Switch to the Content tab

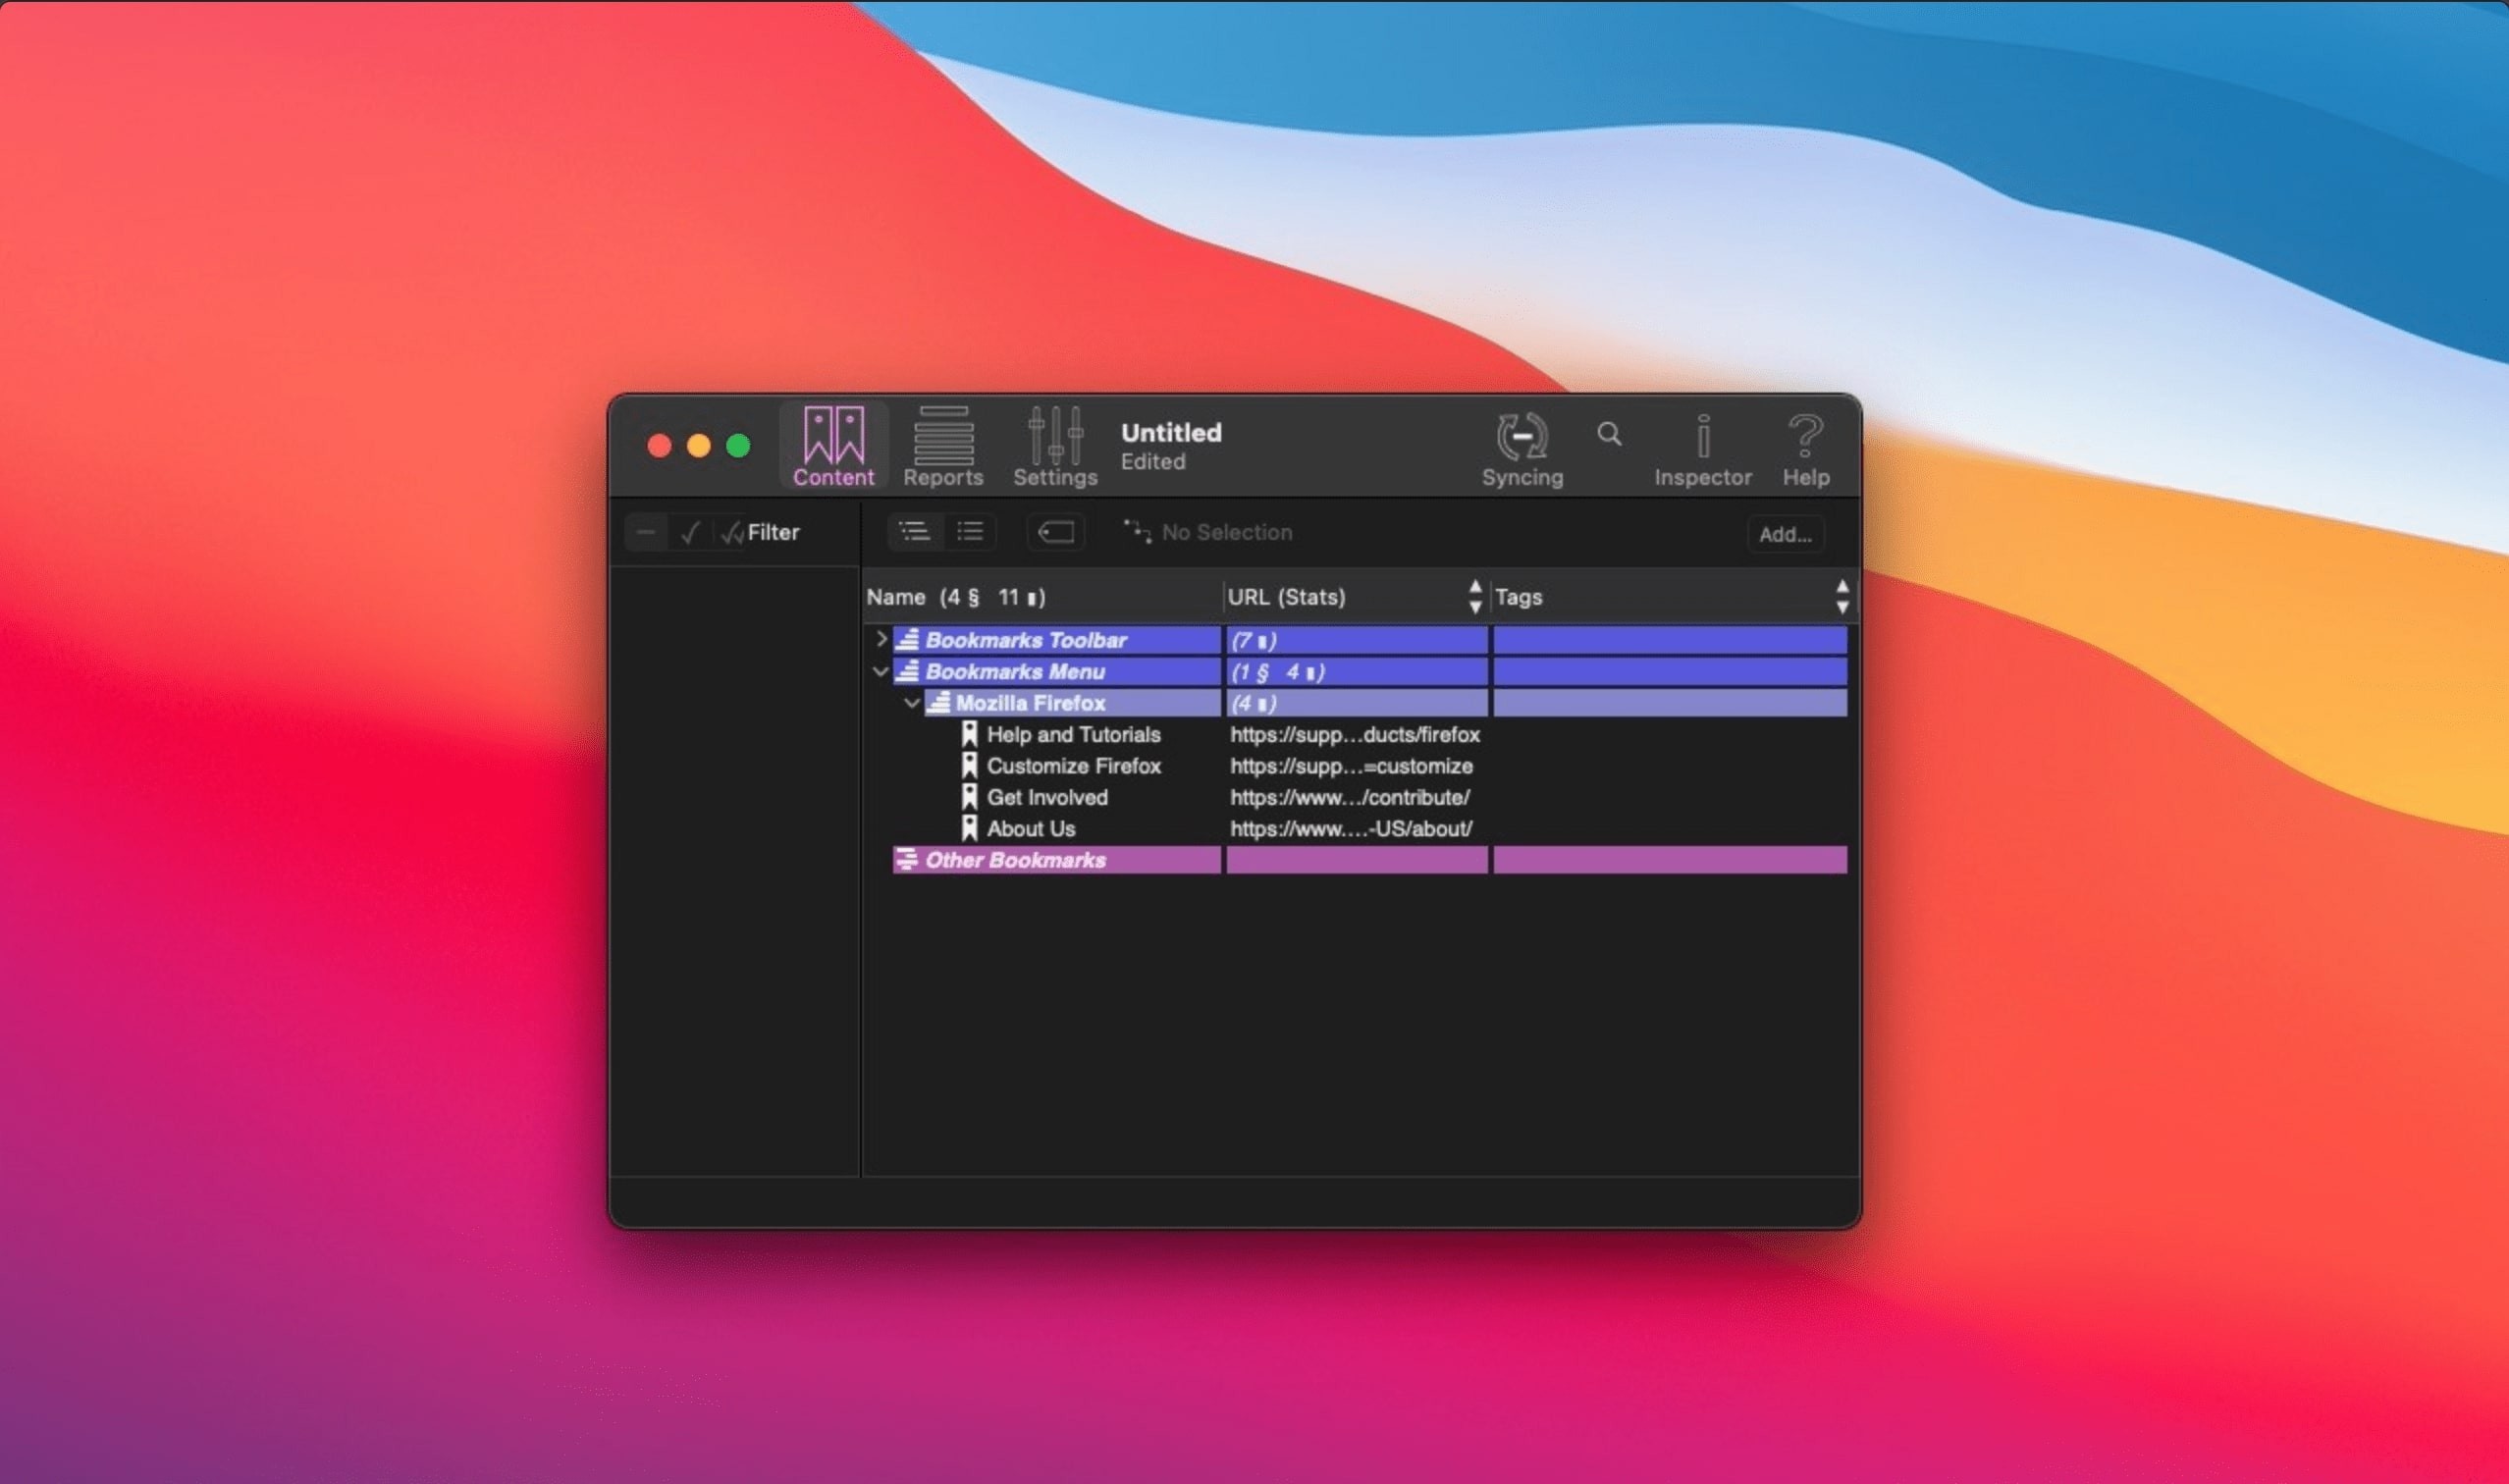click(x=832, y=445)
